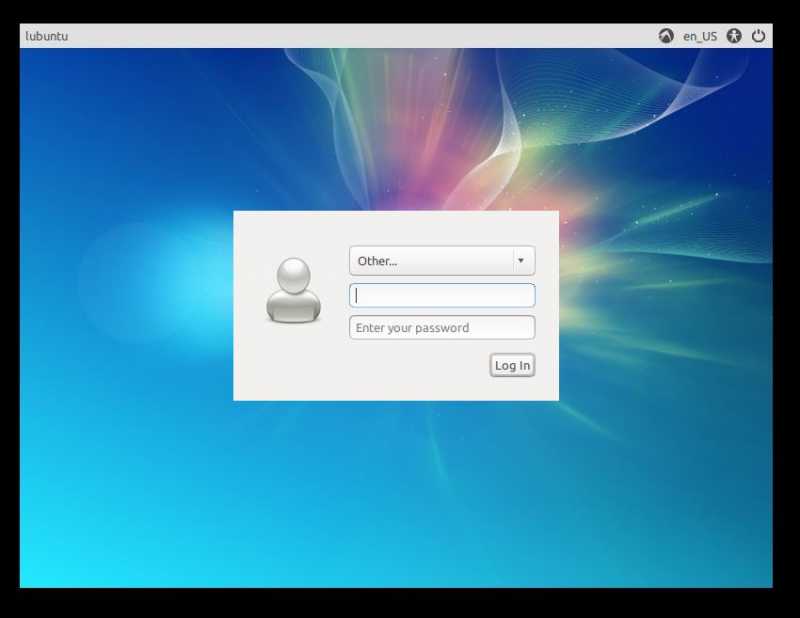Click empty space in the top panel
The height and width of the screenshot is (618, 800).
pyautogui.click(x=350, y=36)
